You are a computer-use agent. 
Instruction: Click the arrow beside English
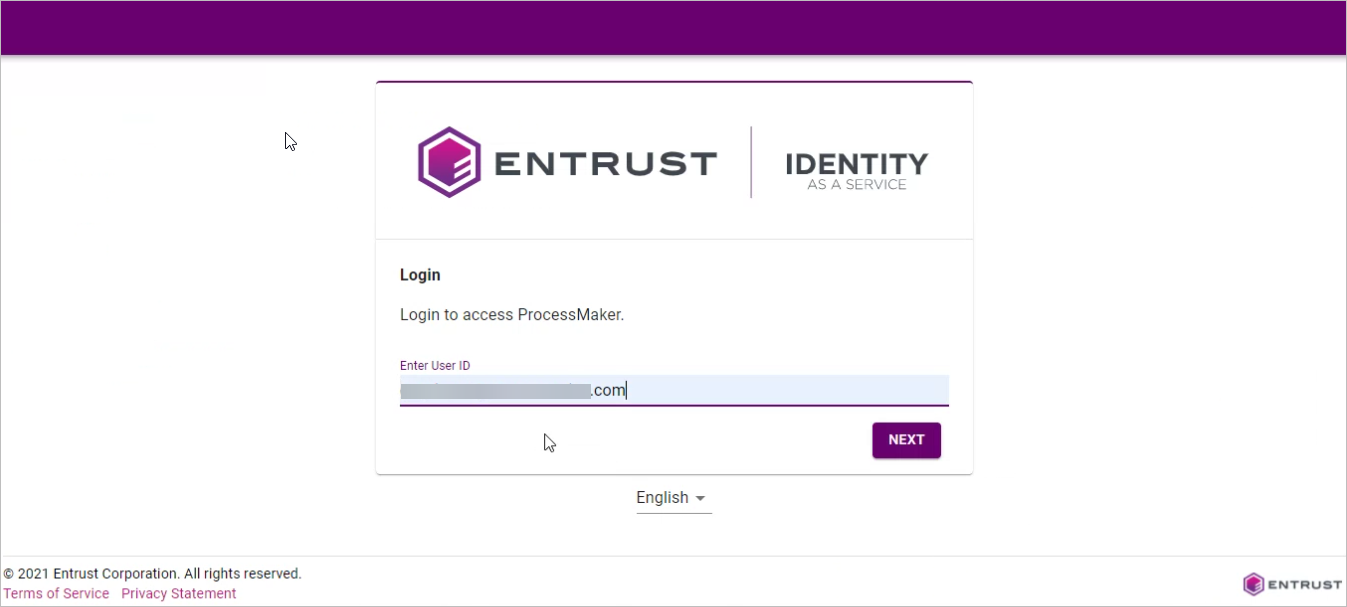tap(700, 499)
